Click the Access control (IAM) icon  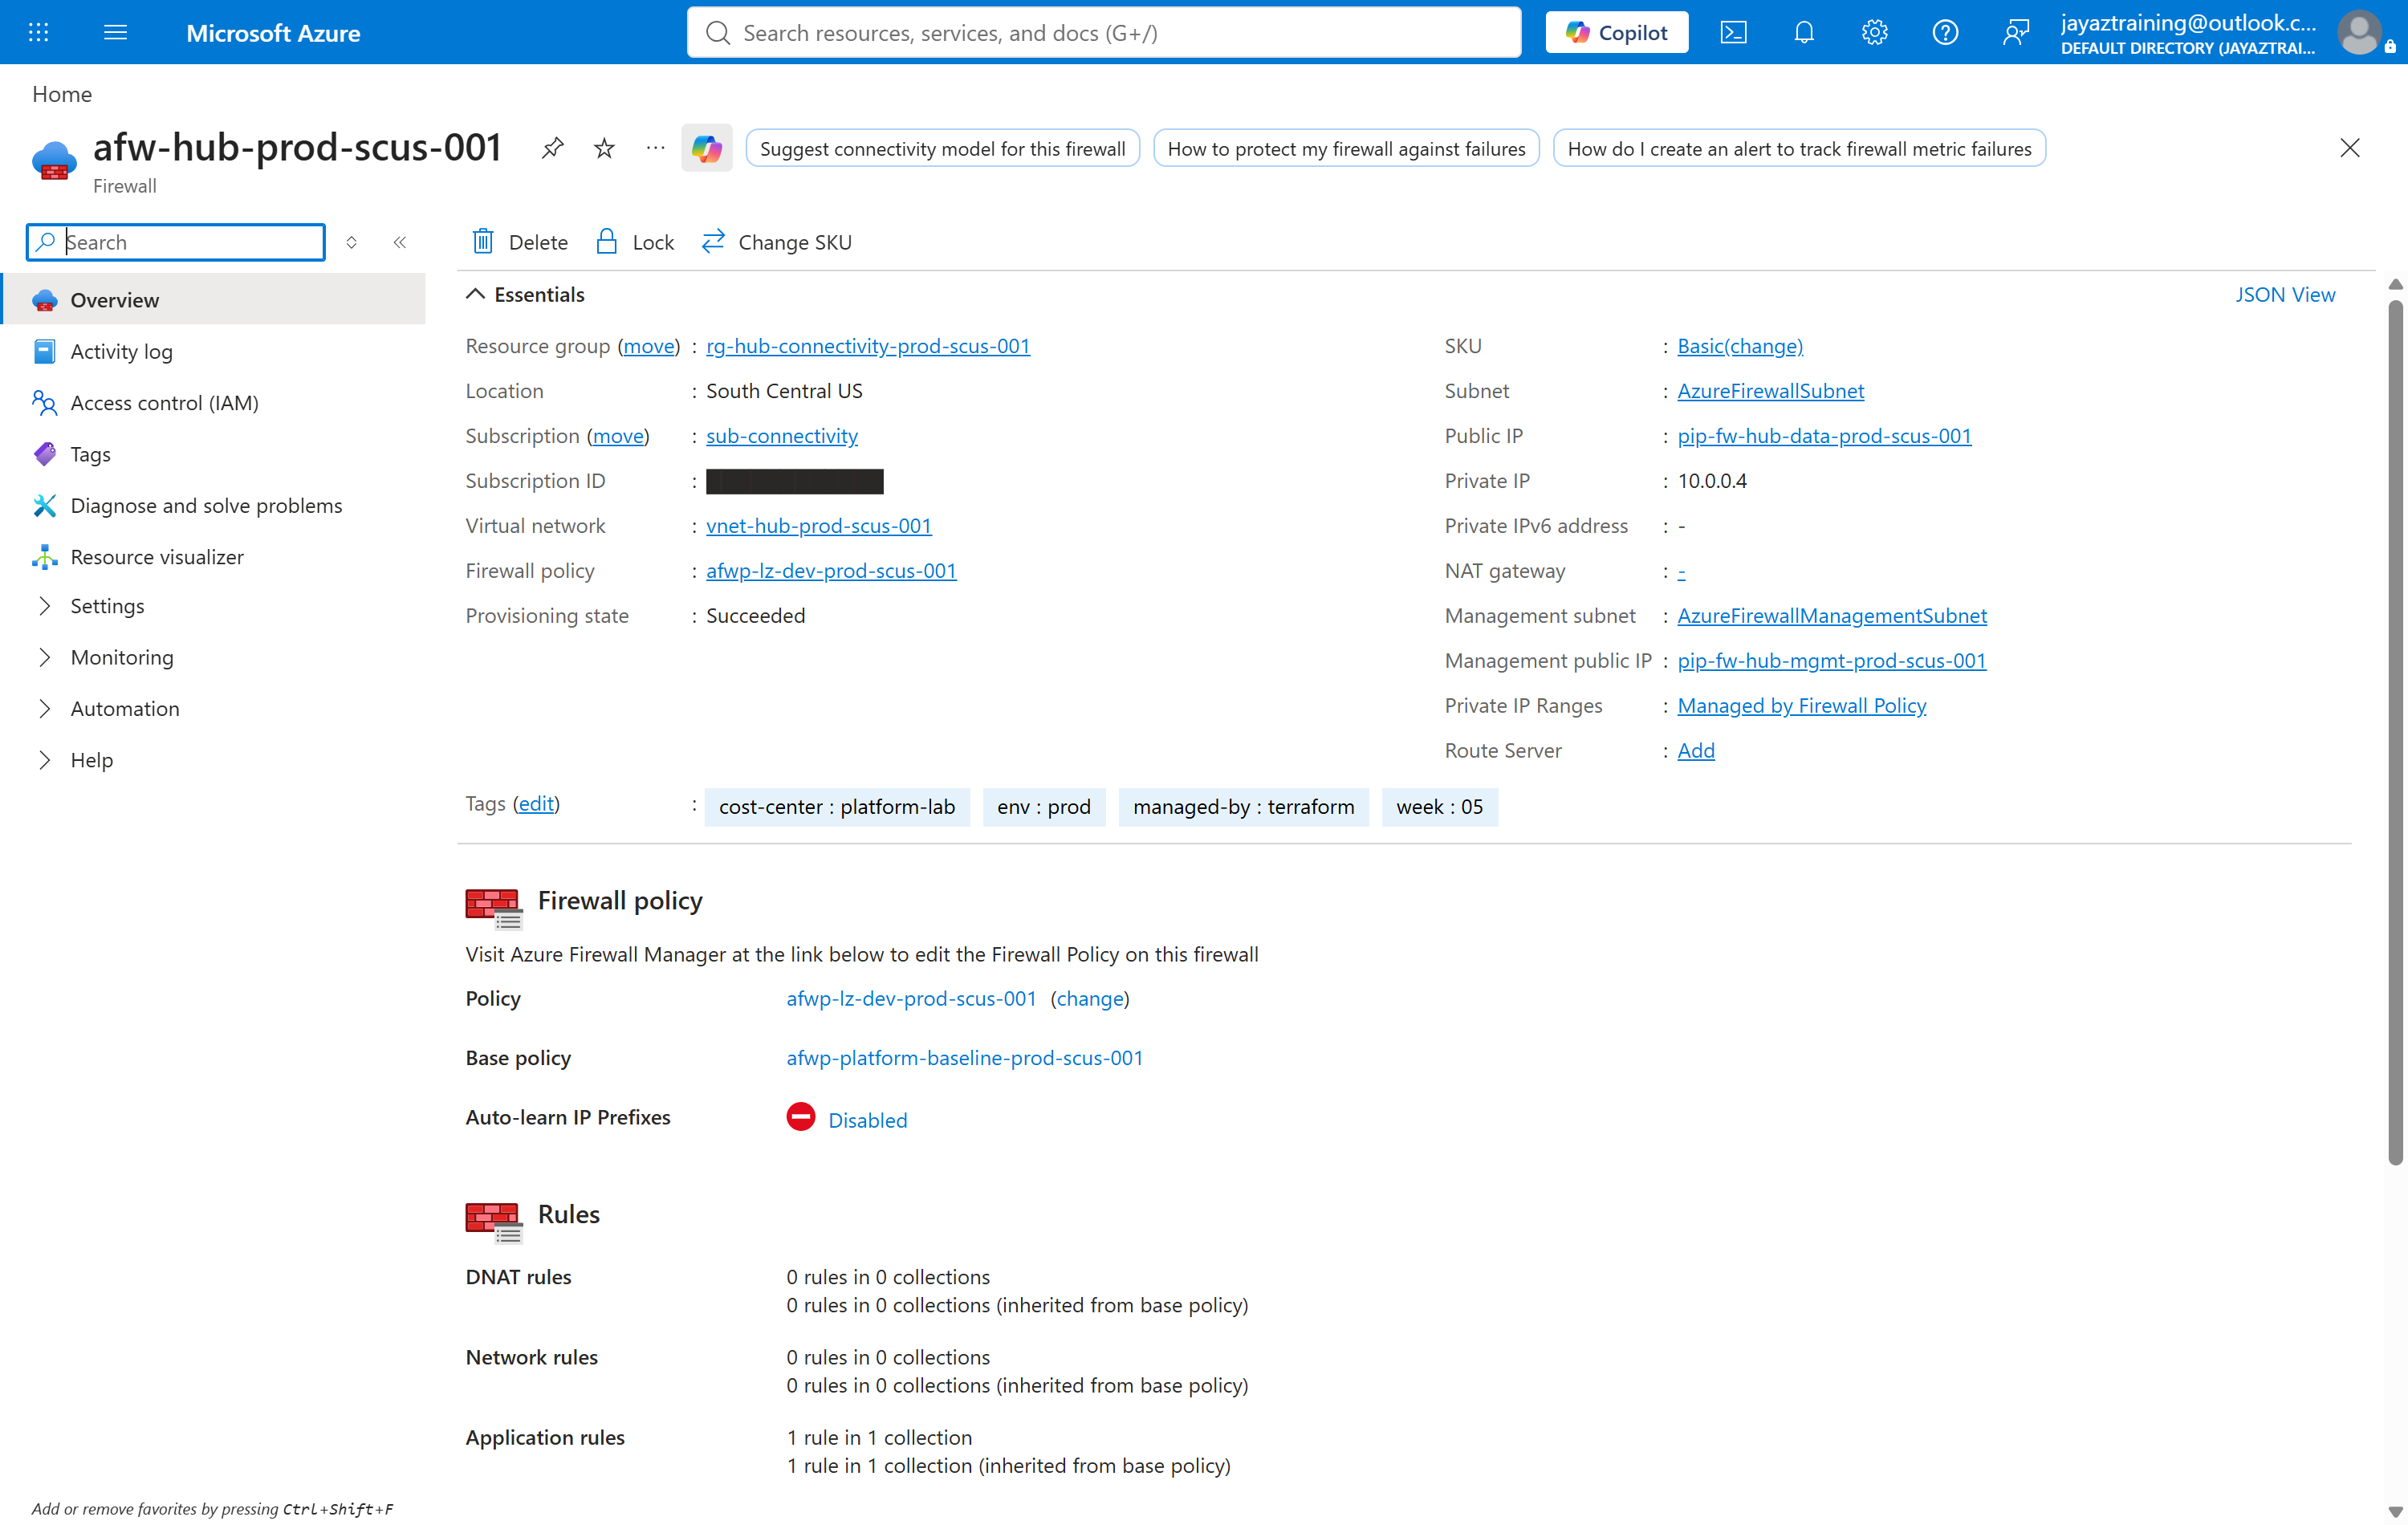click(x=44, y=403)
